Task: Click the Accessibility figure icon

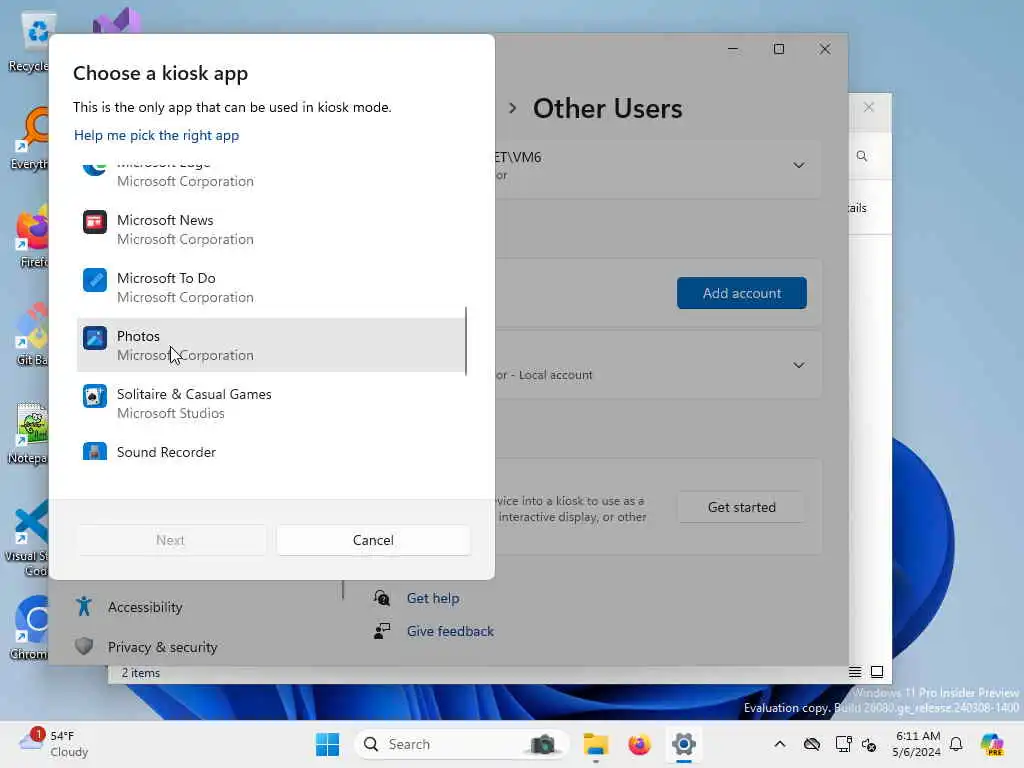Action: coord(84,607)
